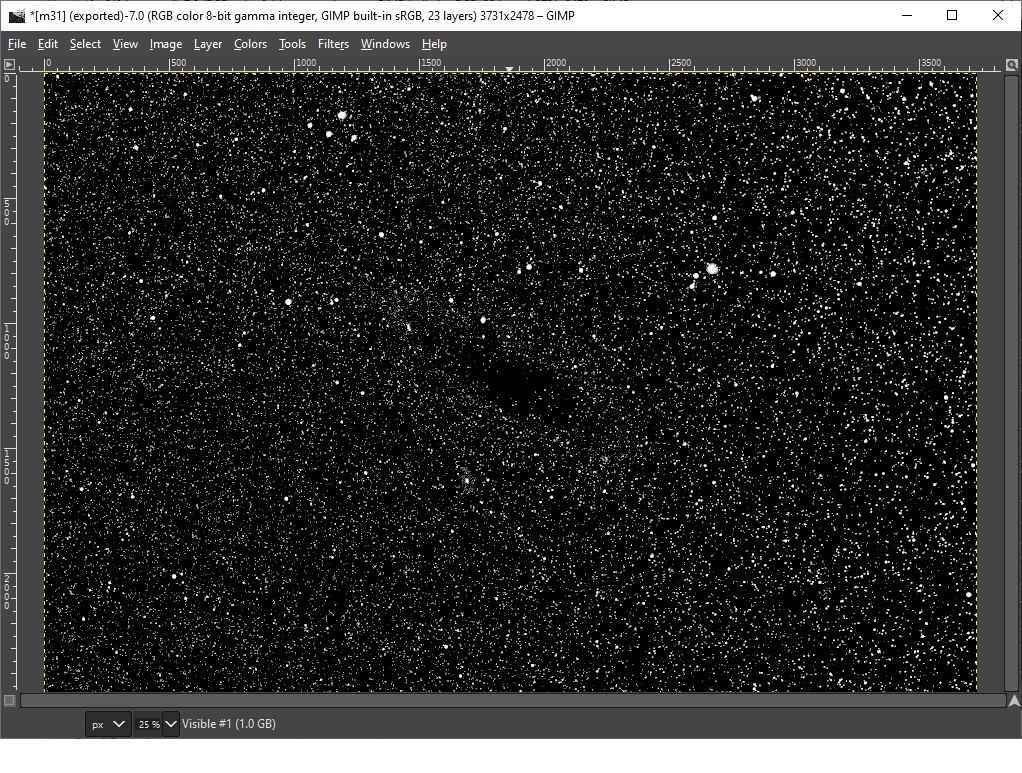The image size is (1022, 773).
Task: Open the Filters menu
Action: coord(333,44)
